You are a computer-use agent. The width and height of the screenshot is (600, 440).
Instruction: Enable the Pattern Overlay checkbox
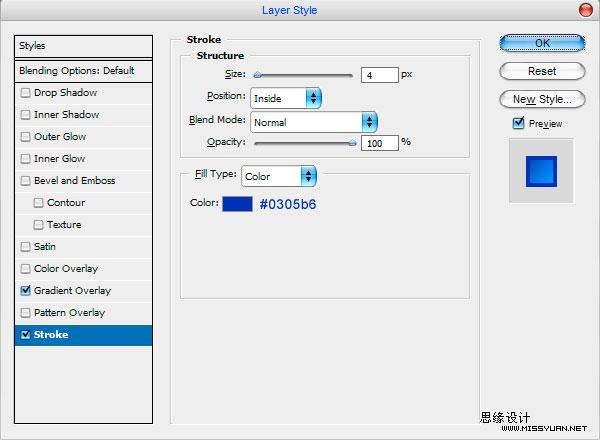25,313
